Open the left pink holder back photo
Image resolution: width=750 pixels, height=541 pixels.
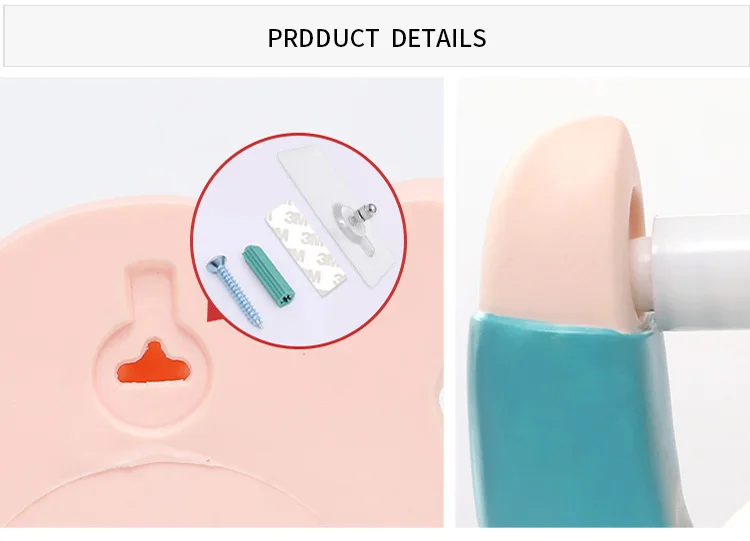click(x=221, y=303)
